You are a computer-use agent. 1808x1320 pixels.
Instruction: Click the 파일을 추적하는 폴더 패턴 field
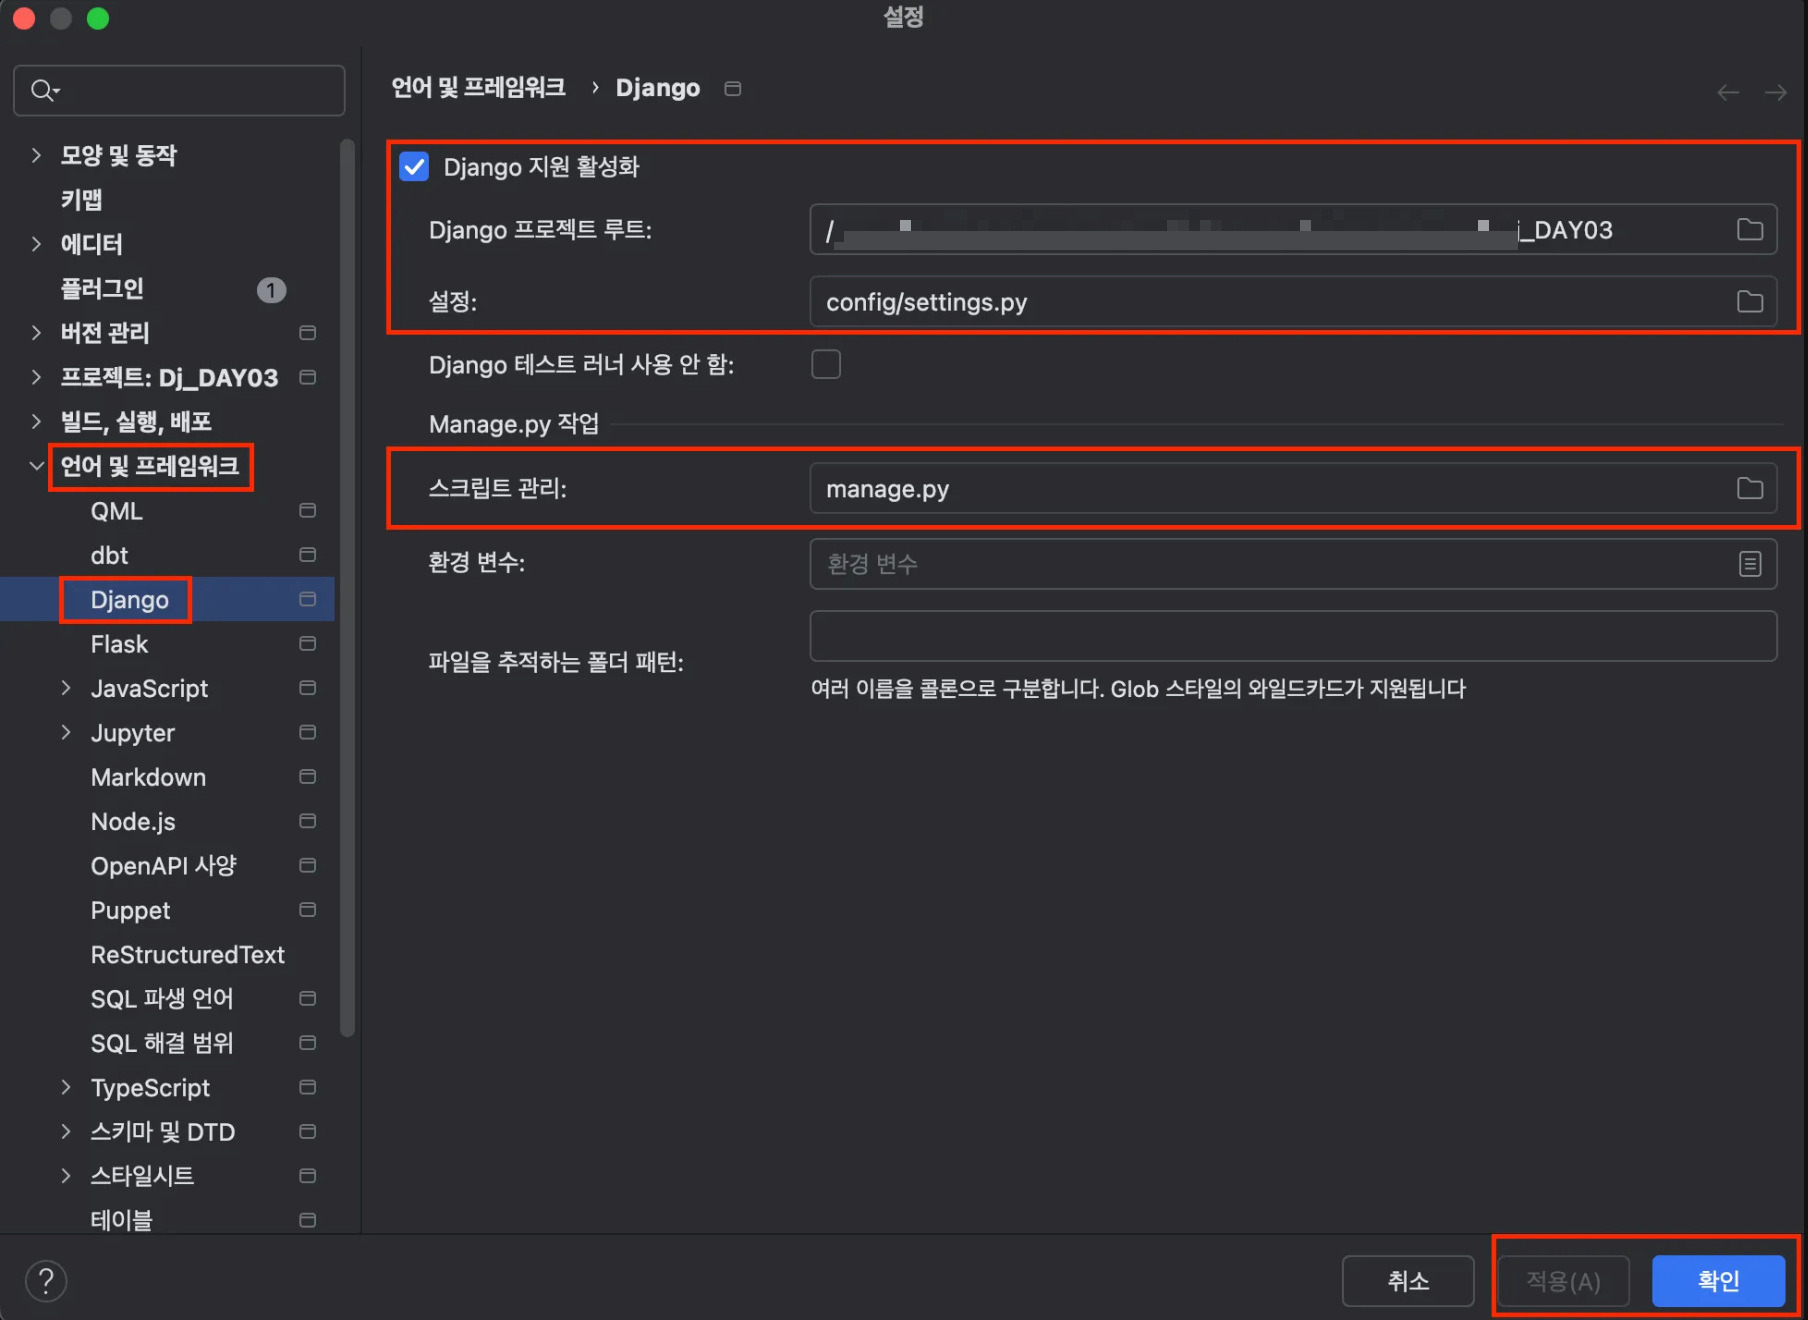tap(1293, 636)
